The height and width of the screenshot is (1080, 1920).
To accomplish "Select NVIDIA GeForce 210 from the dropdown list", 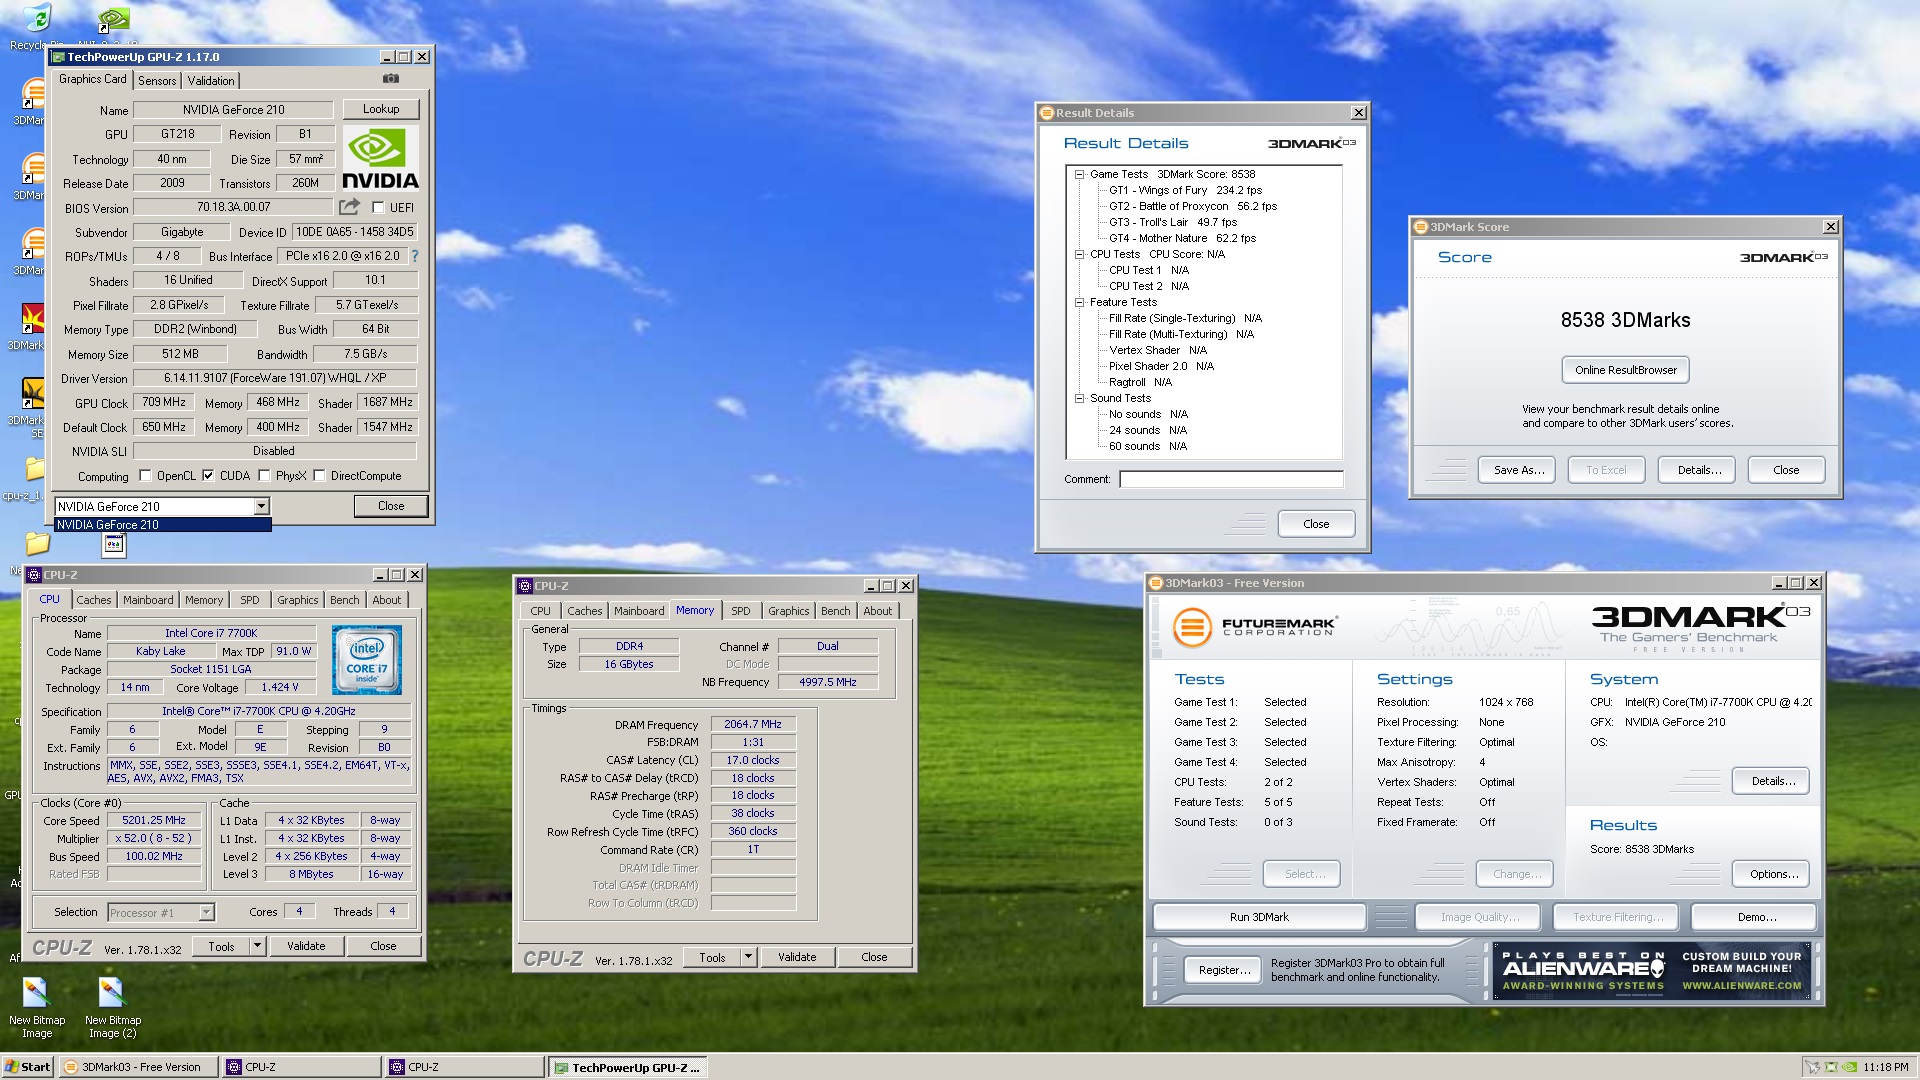I will pyautogui.click(x=162, y=525).
